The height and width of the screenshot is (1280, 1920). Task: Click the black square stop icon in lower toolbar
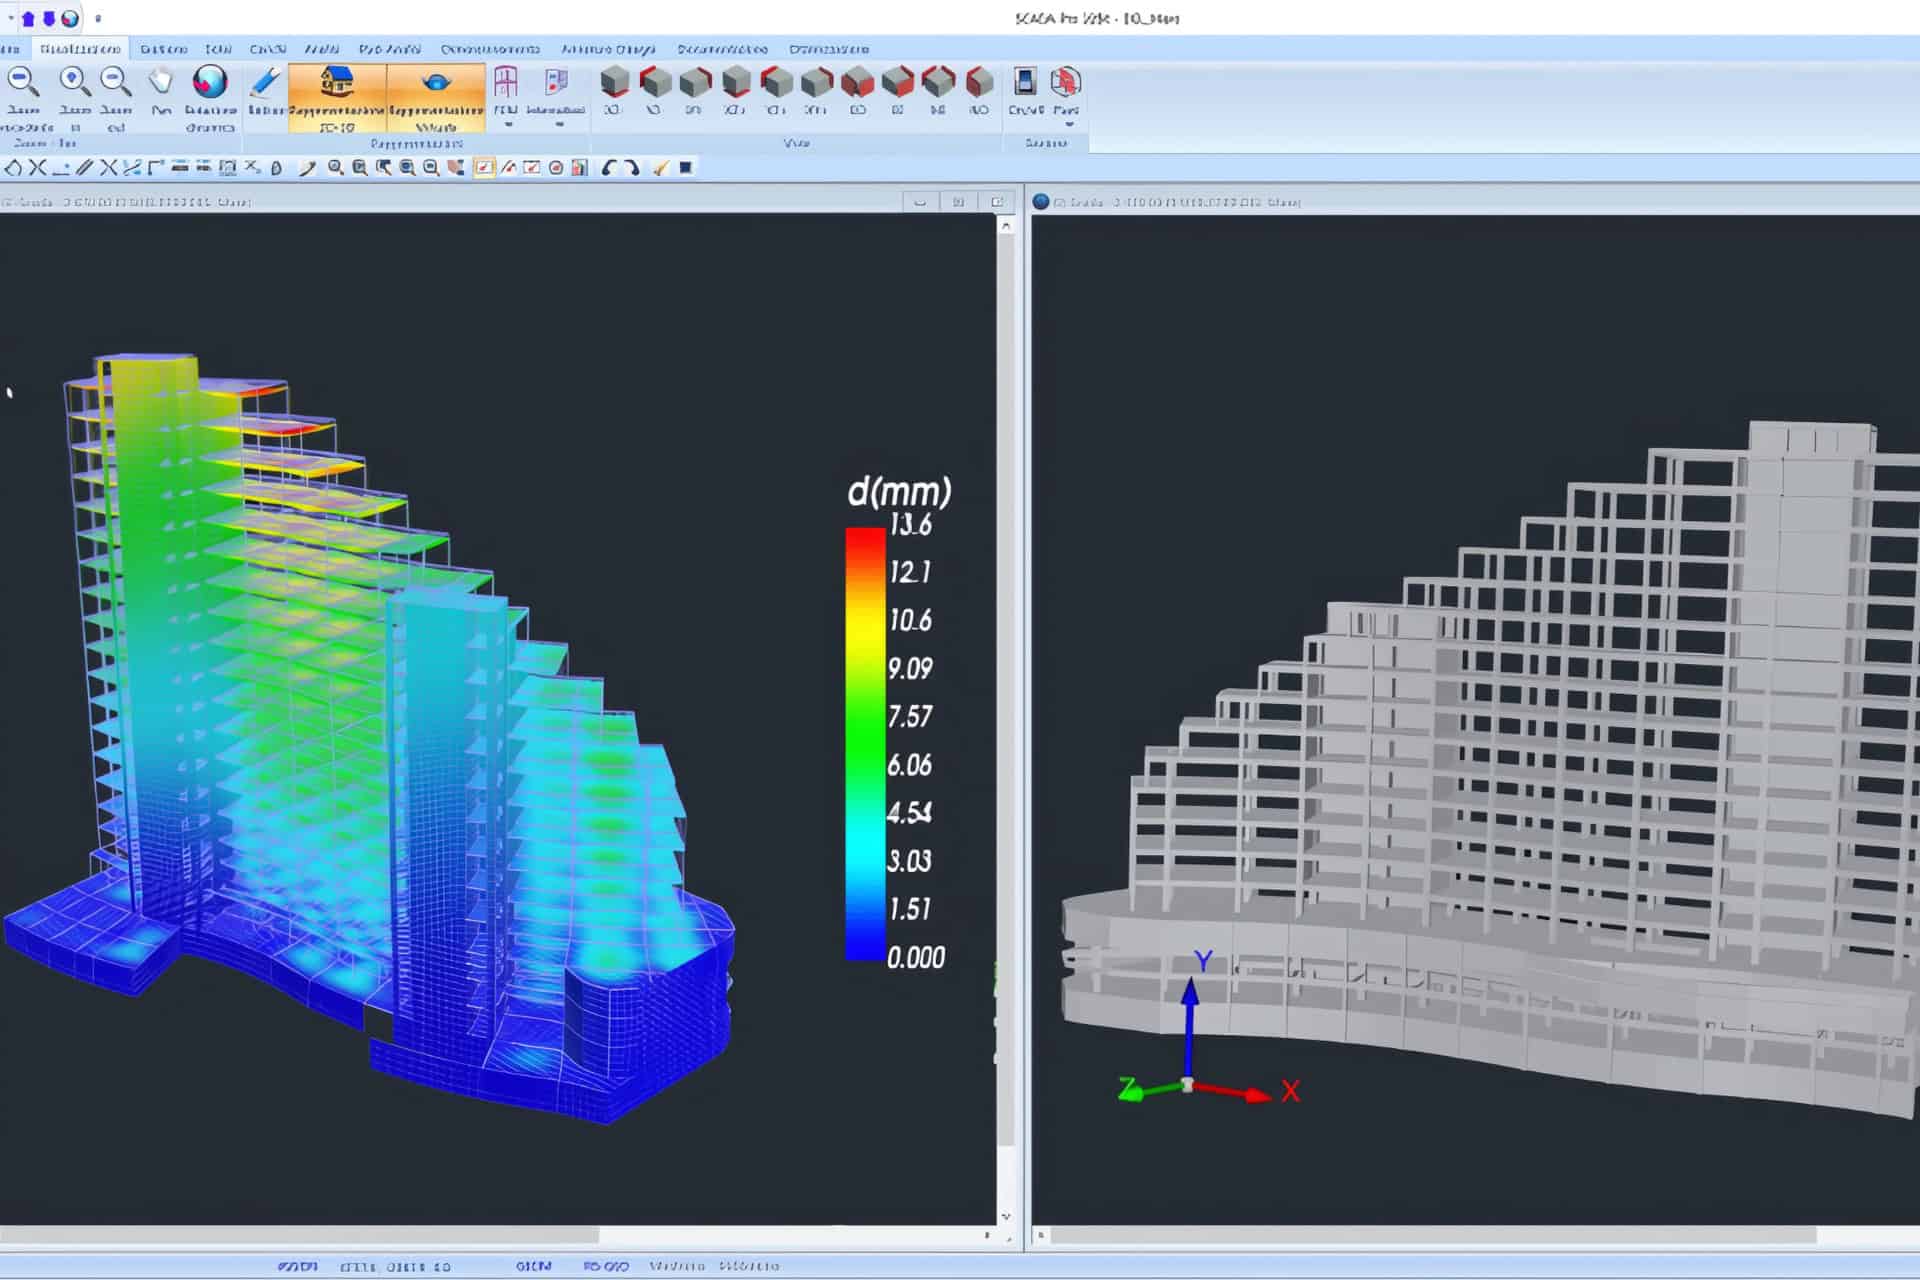686,168
